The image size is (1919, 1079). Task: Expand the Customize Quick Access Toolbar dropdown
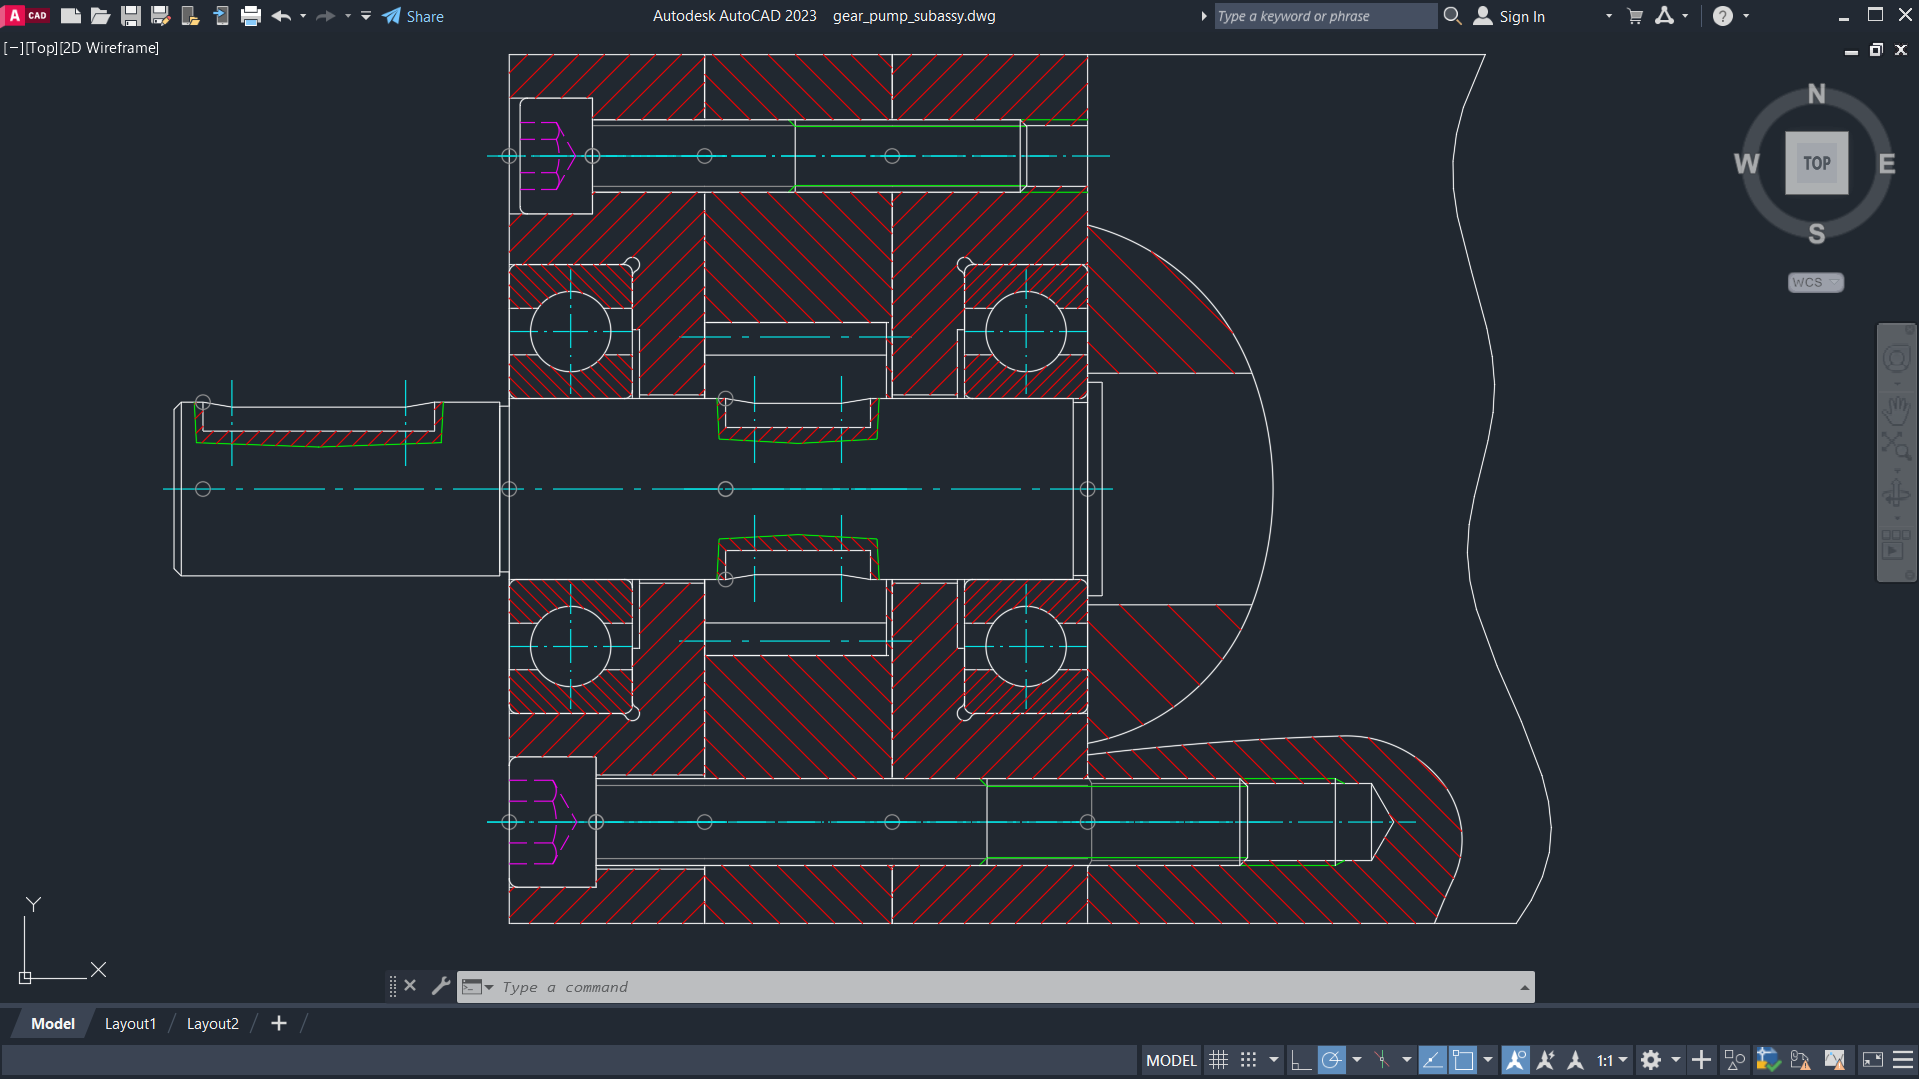click(x=366, y=16)
